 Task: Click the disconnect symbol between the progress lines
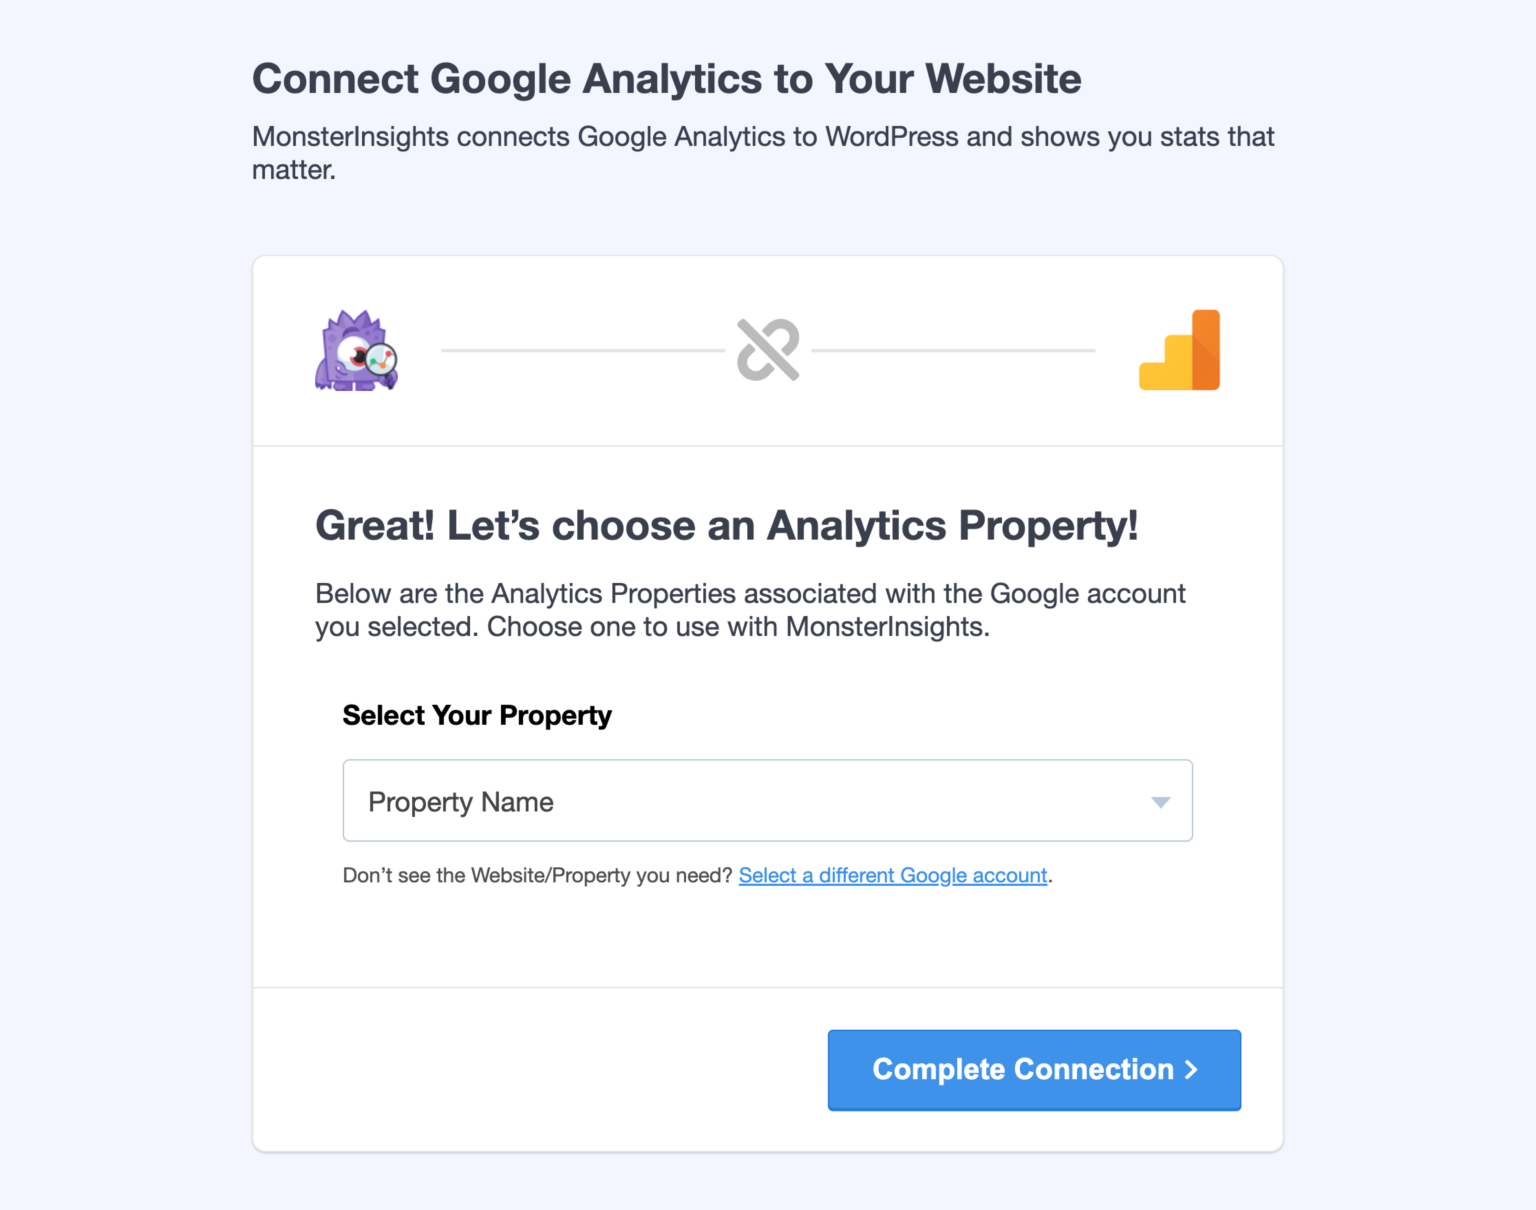(768, 351)
